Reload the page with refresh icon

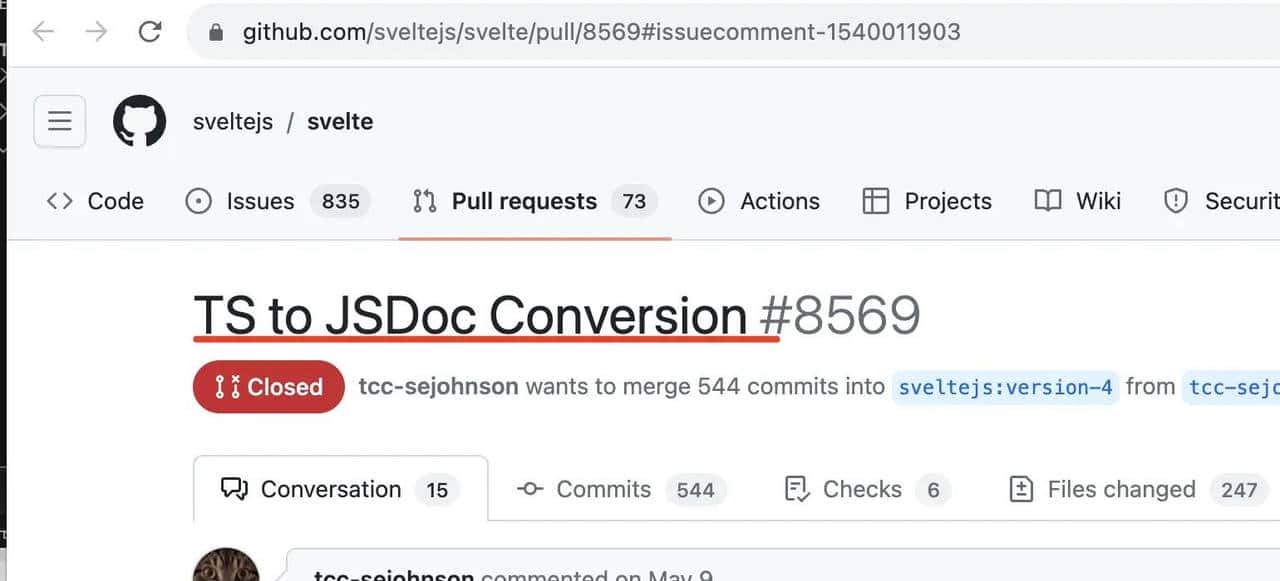150,32
